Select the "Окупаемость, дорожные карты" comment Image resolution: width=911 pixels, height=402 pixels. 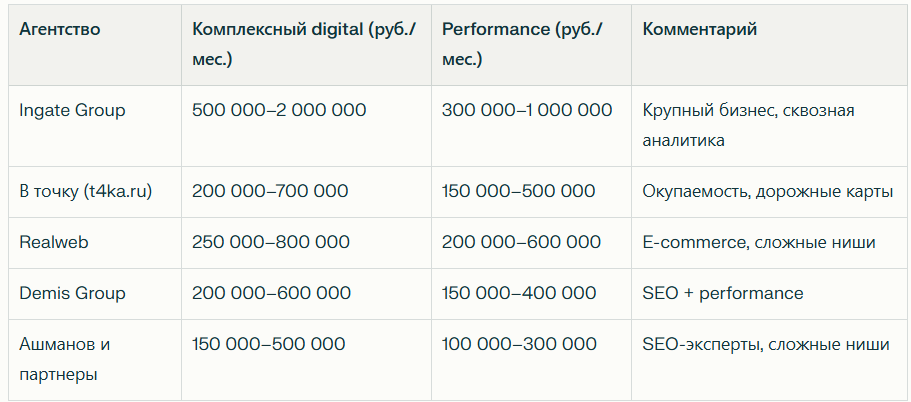767,191
